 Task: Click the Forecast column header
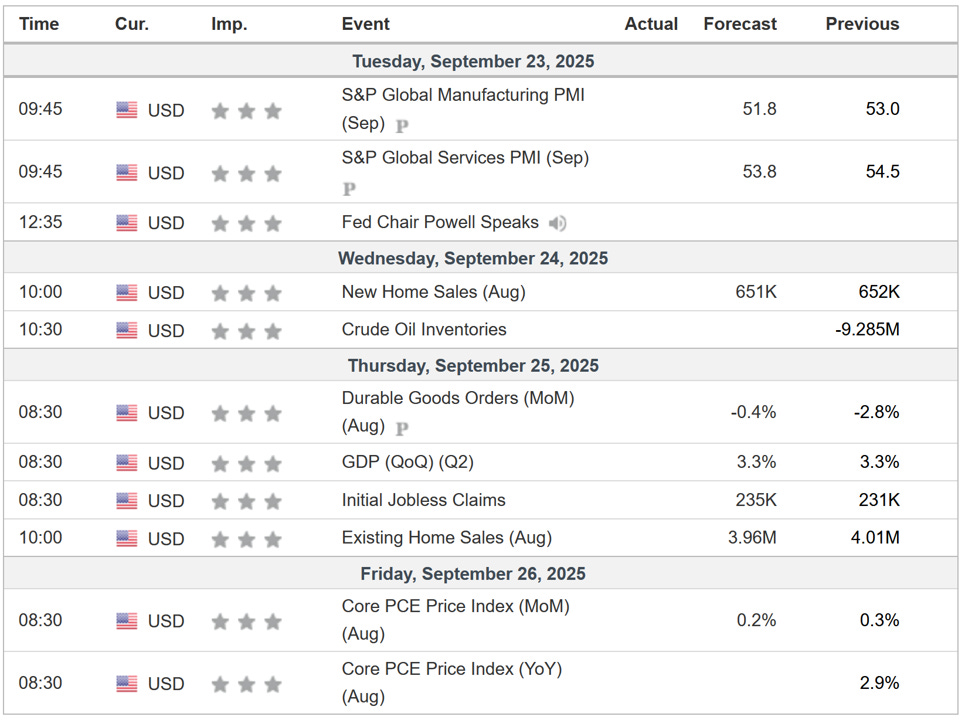(x=739, y=24)
